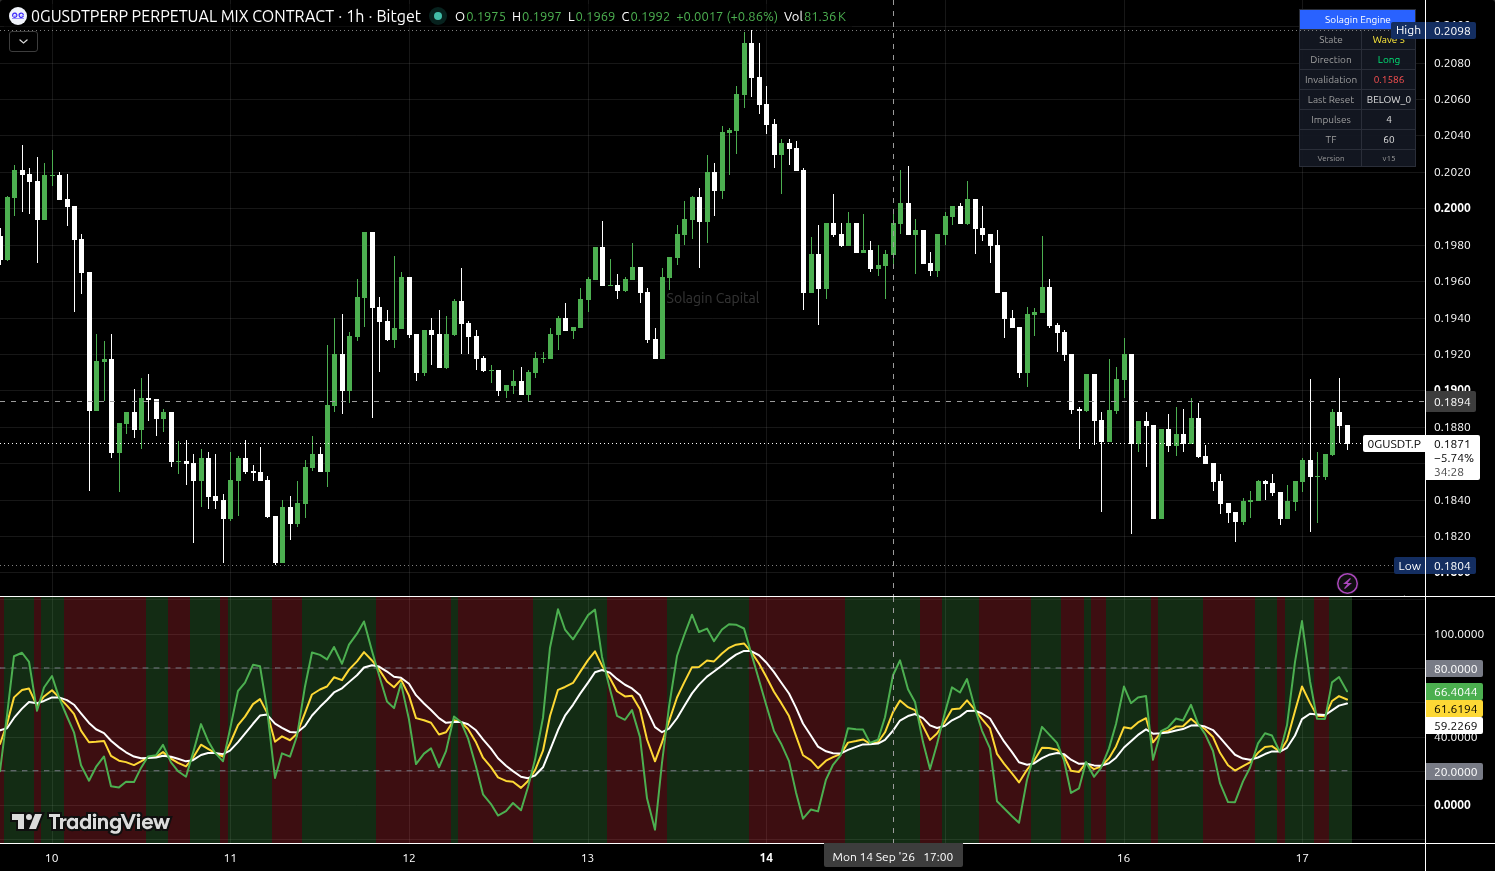Click the Last Reset value BELOW_0
Image resolution: width=1495 pixels, height=871 pixels.
click(x=1388, y=100)
